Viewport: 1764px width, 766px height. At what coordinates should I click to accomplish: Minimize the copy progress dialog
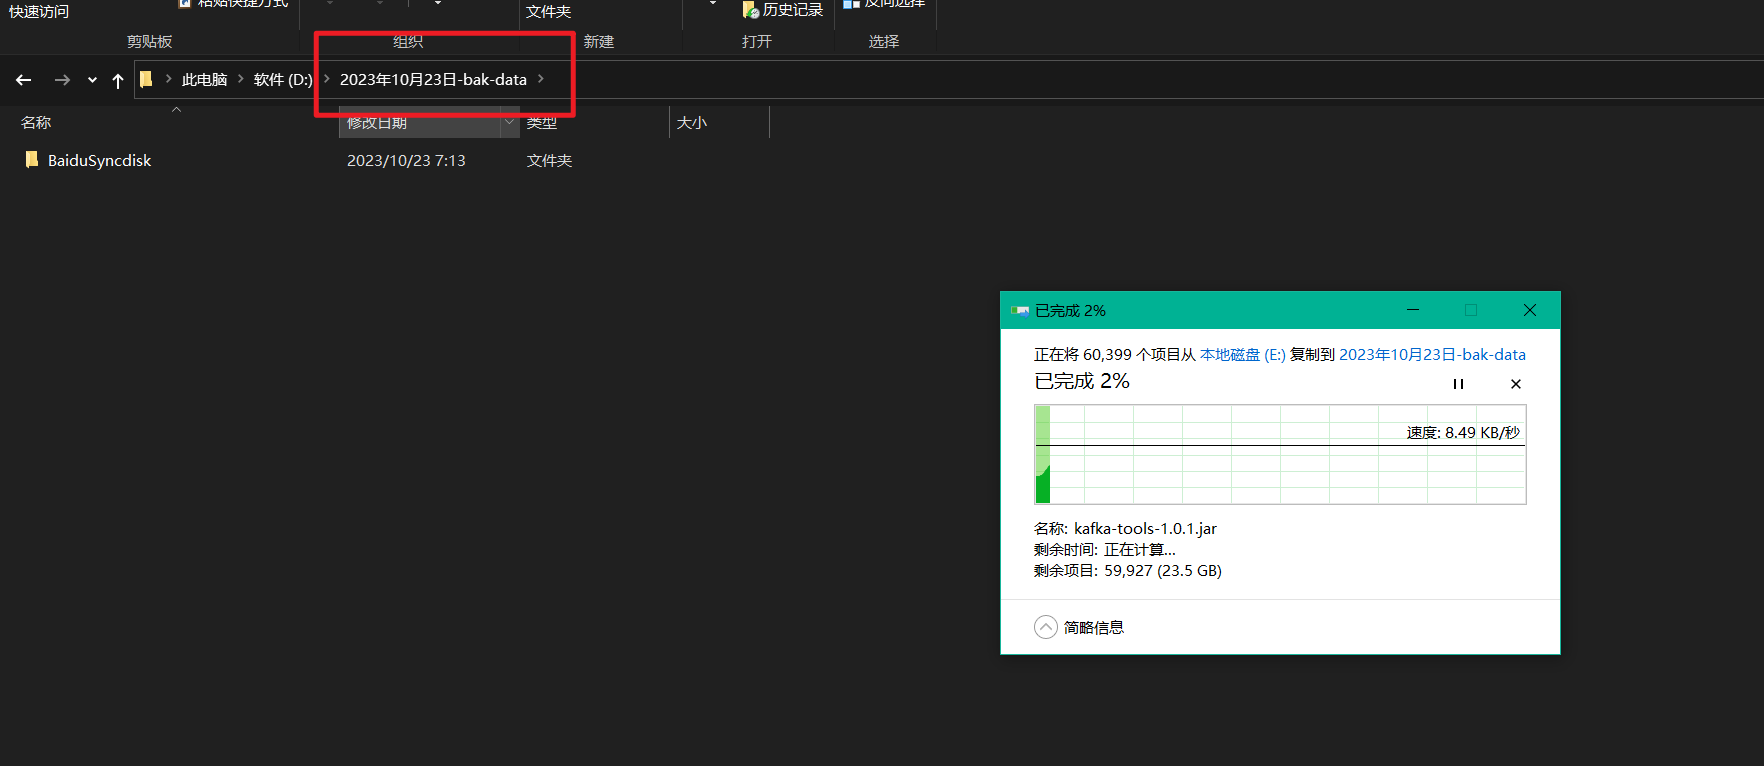(x=1413, y=310)
